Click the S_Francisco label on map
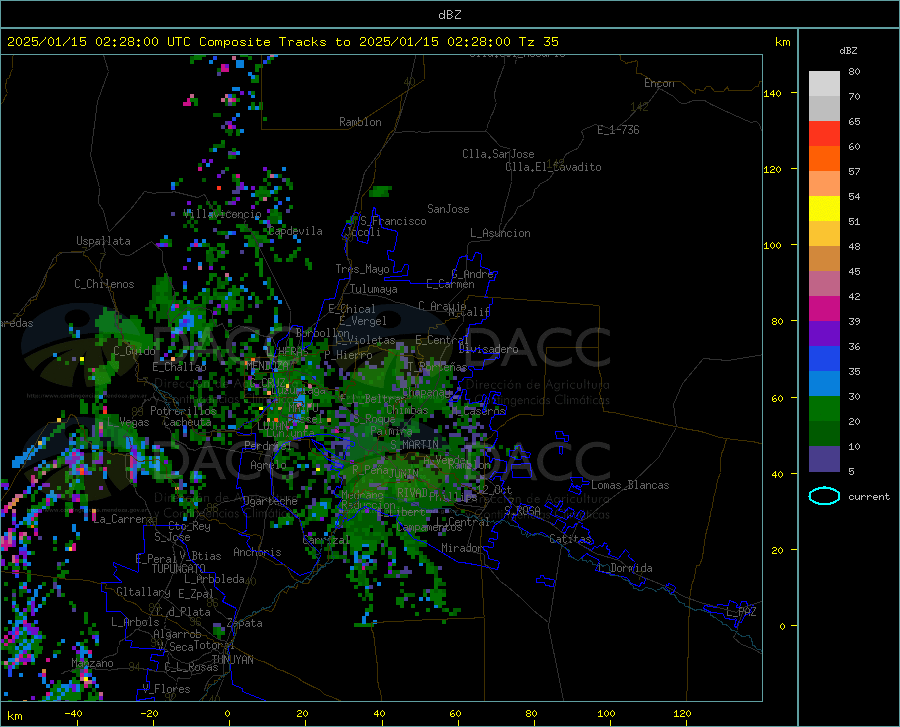Viewport: 900px width, 727px height. click(x=393, y=221)
